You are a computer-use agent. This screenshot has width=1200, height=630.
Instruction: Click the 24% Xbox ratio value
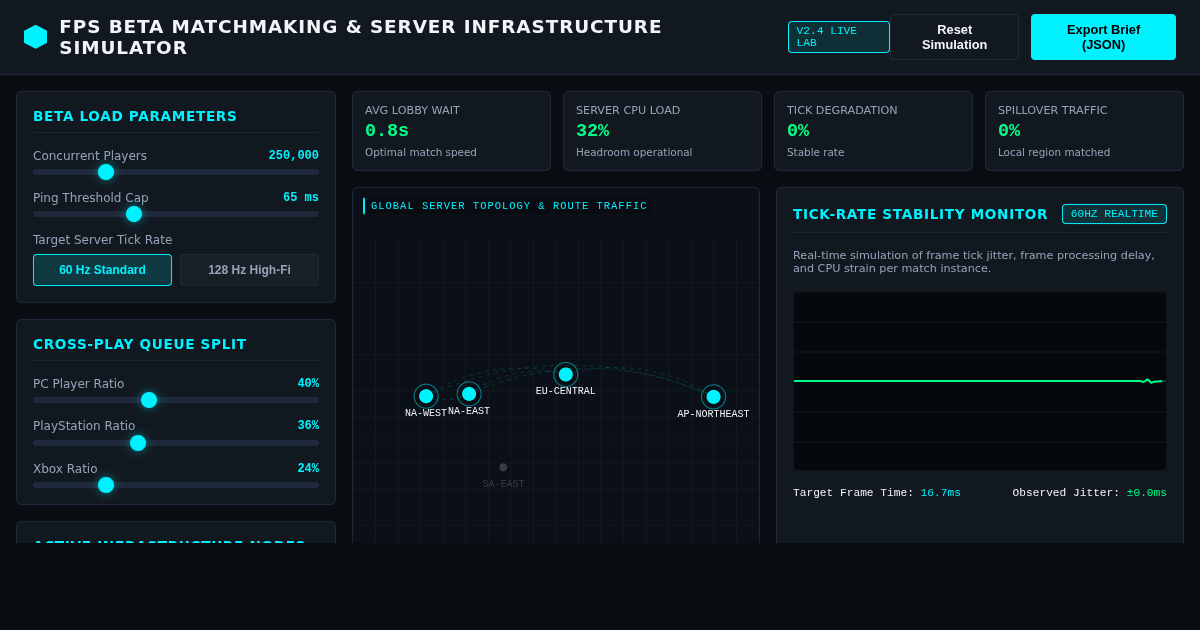(308, 469)
